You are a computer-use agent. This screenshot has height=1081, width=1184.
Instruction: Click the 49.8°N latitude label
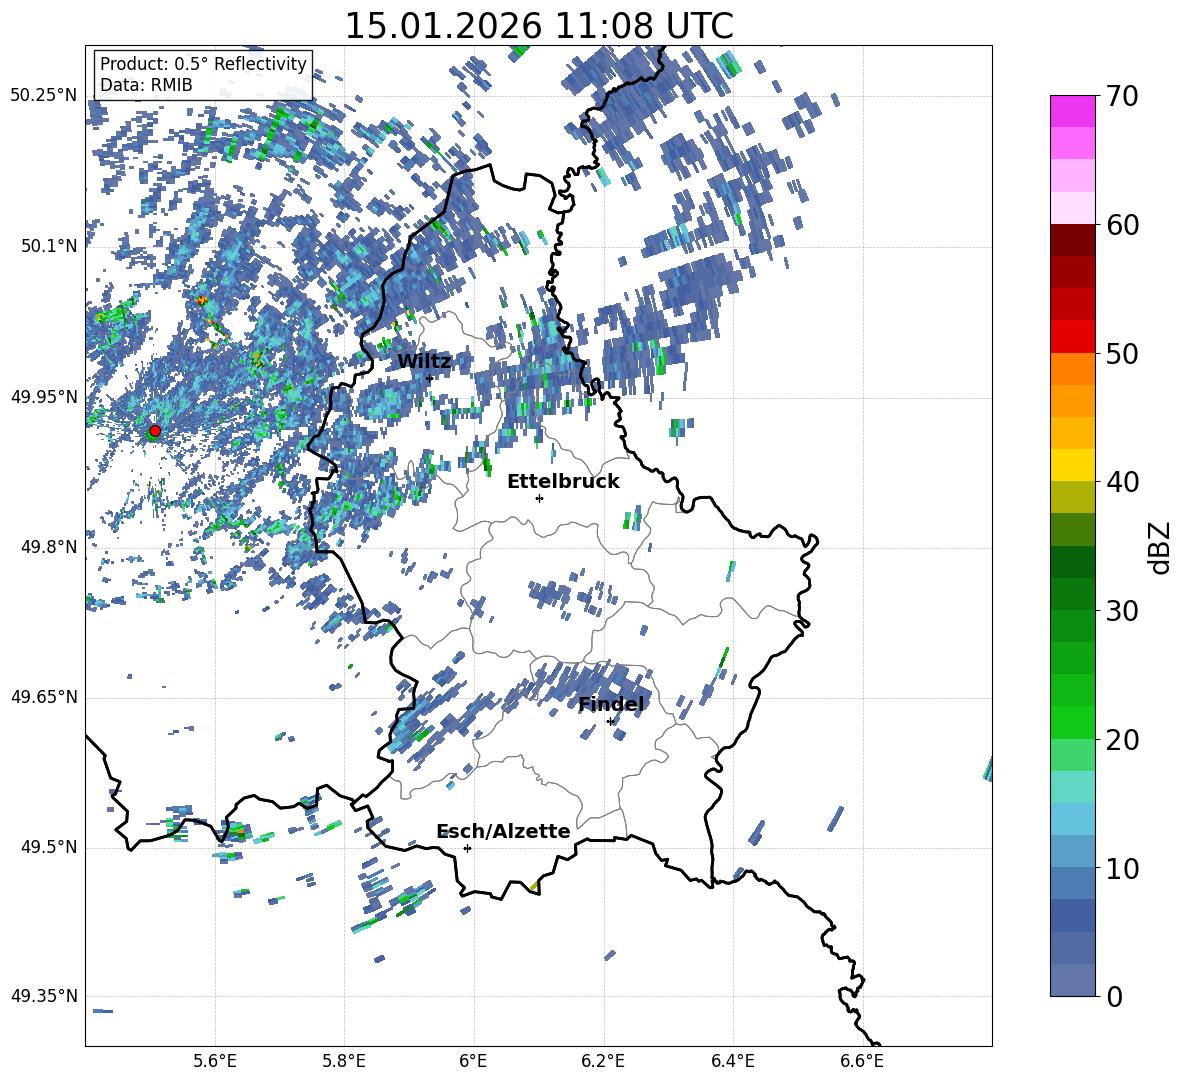tap(49, 547)
